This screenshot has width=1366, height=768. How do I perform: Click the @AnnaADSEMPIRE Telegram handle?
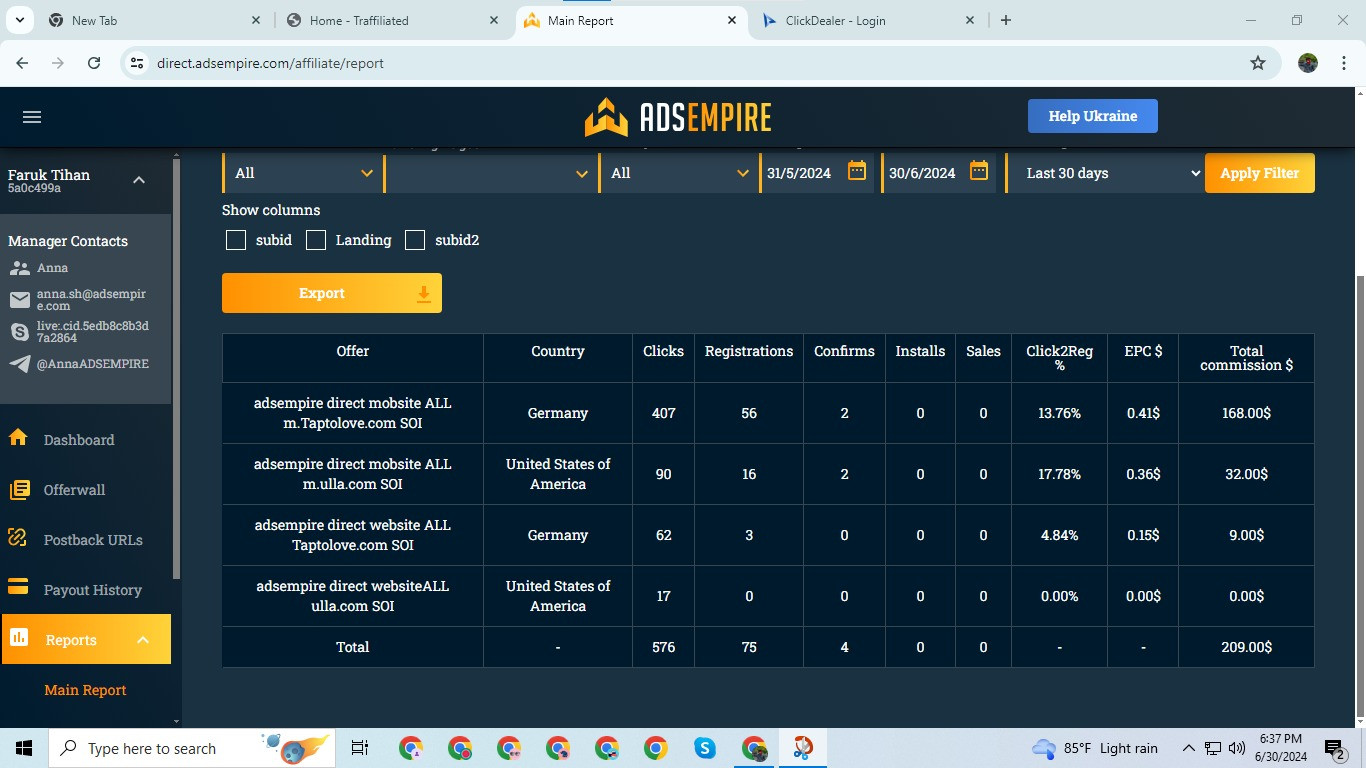tap(92, 364)
